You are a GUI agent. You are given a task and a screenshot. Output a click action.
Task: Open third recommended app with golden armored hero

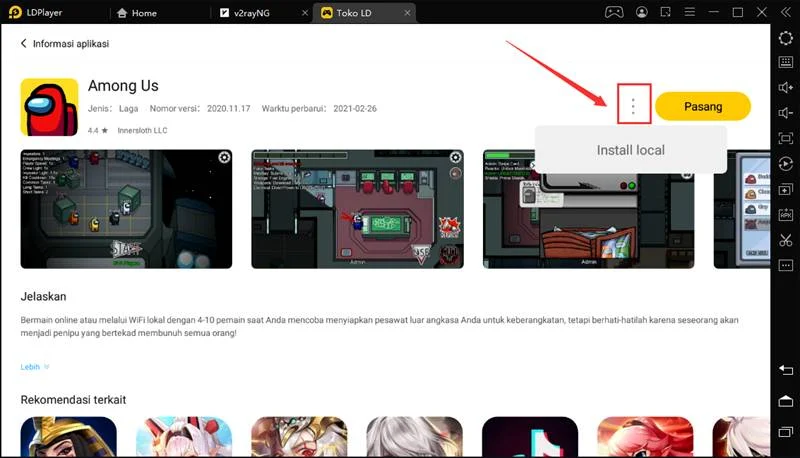pyautogui.click(x=299, y=437)
